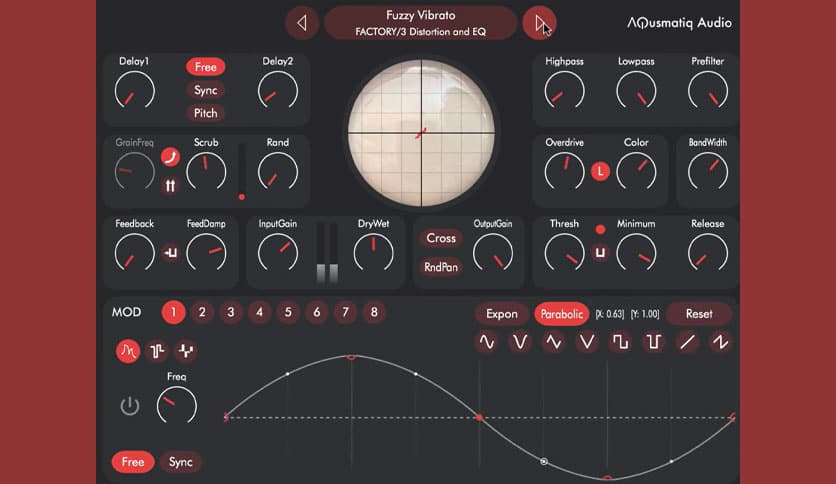Select modulator tab 6
Image resolution: width=836 pixels, height=484 pixels.
(317, 312)
